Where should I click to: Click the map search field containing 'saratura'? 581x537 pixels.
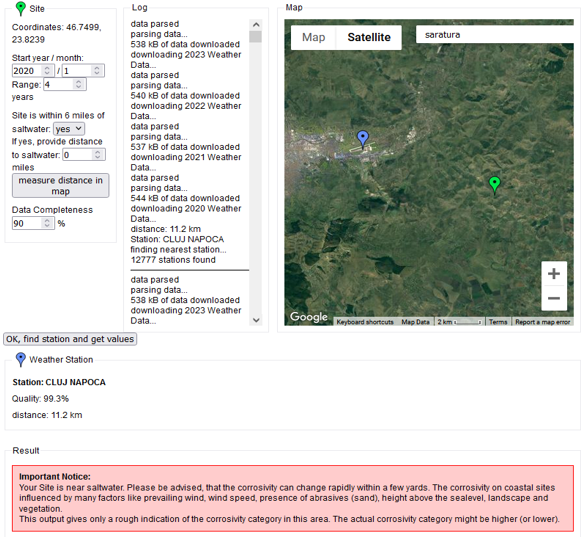tap(494, 34)
